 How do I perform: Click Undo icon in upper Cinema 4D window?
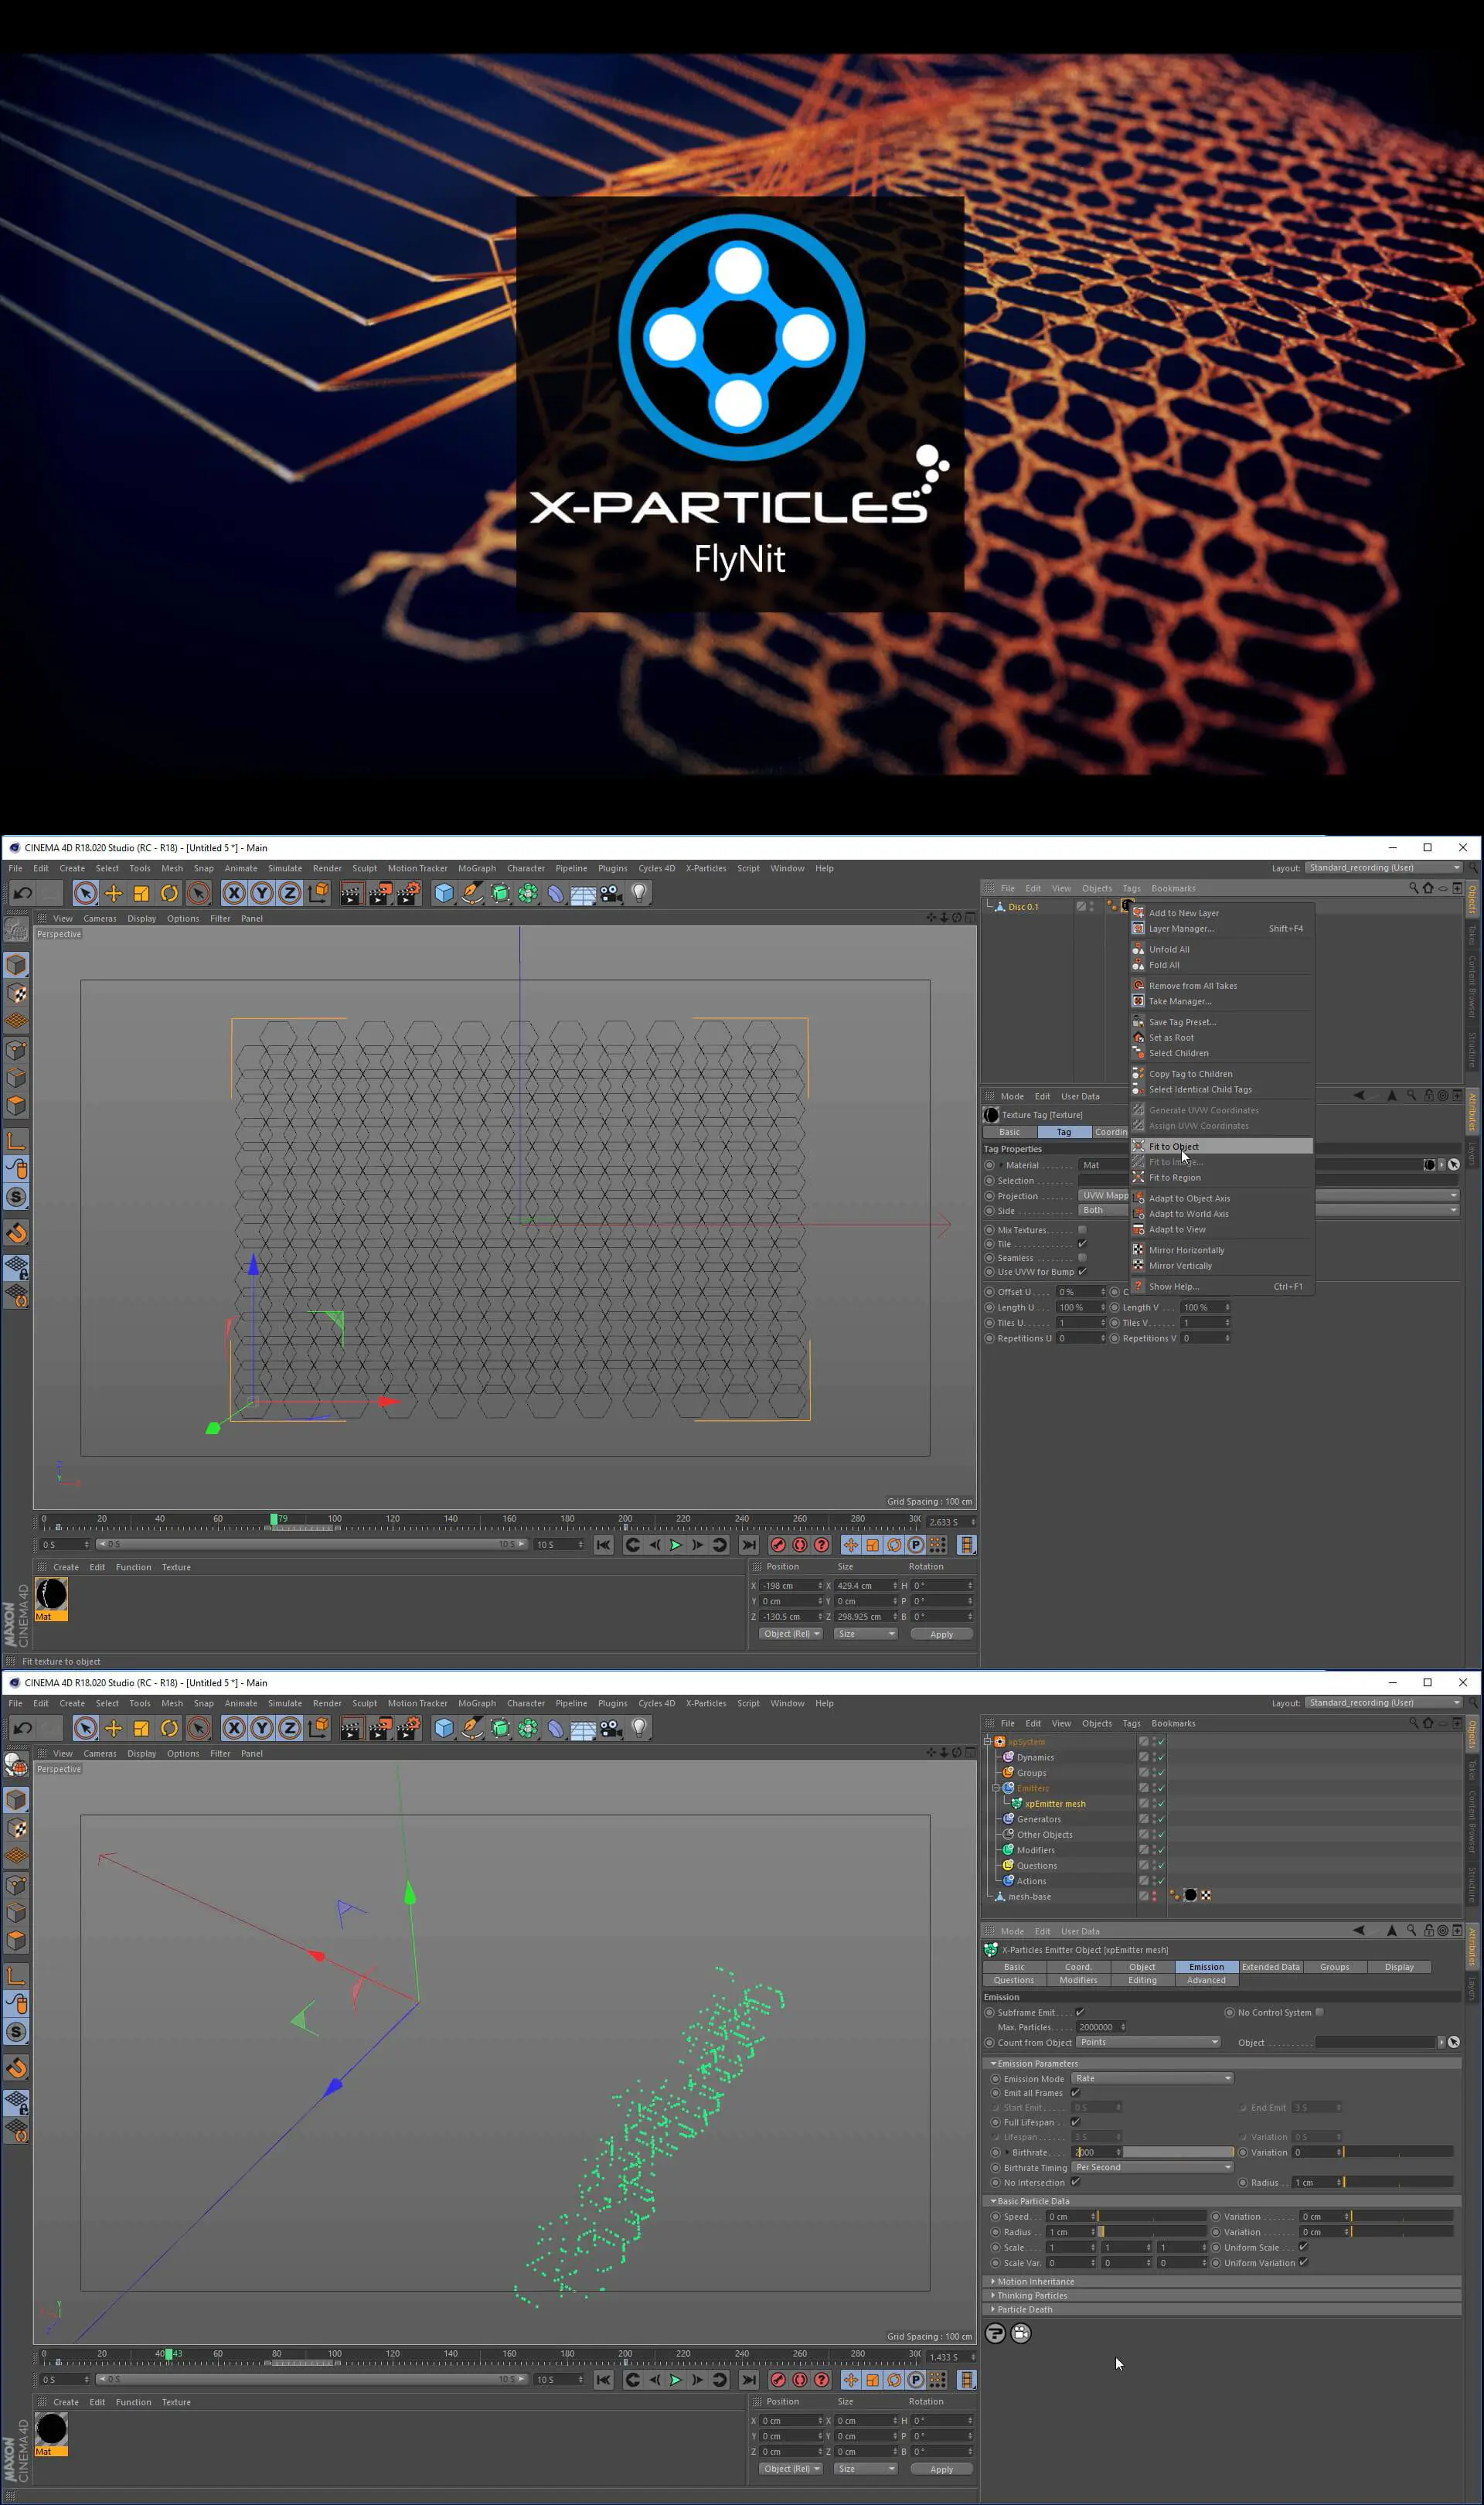pyautogui.click(x=22, y=893)
